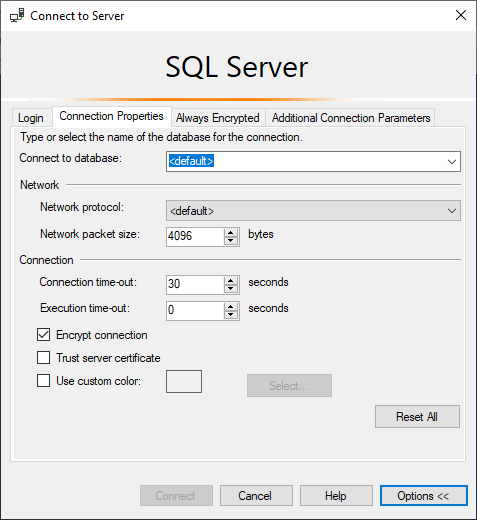Open Help for the dialog
477x520 pixels.
tap(336, 496)
